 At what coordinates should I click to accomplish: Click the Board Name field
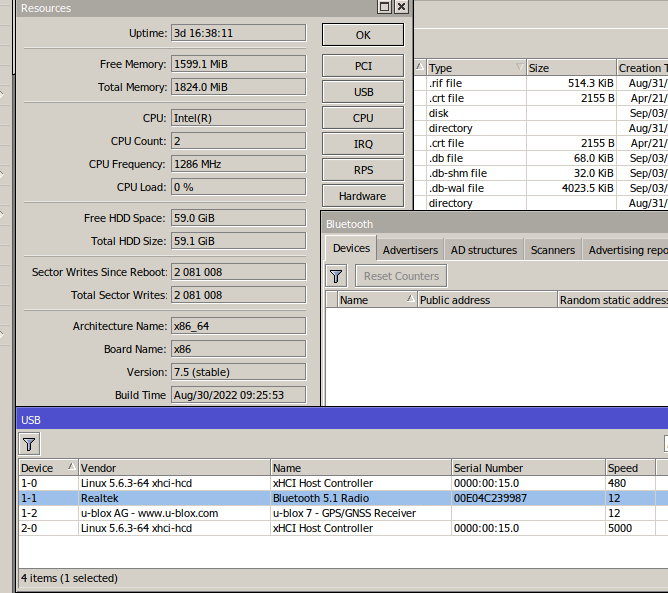[239, 349]
